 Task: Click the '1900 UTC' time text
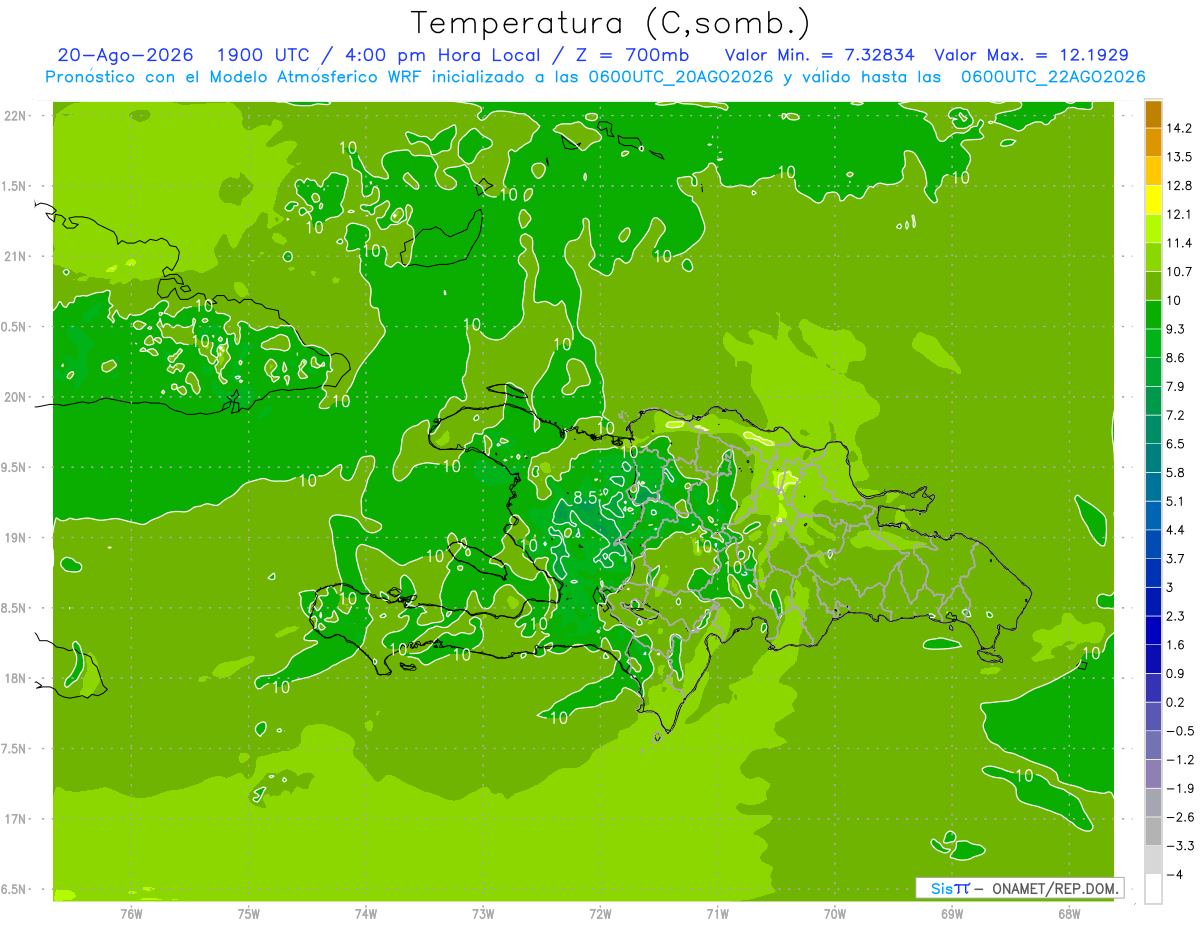click(265, 55)
